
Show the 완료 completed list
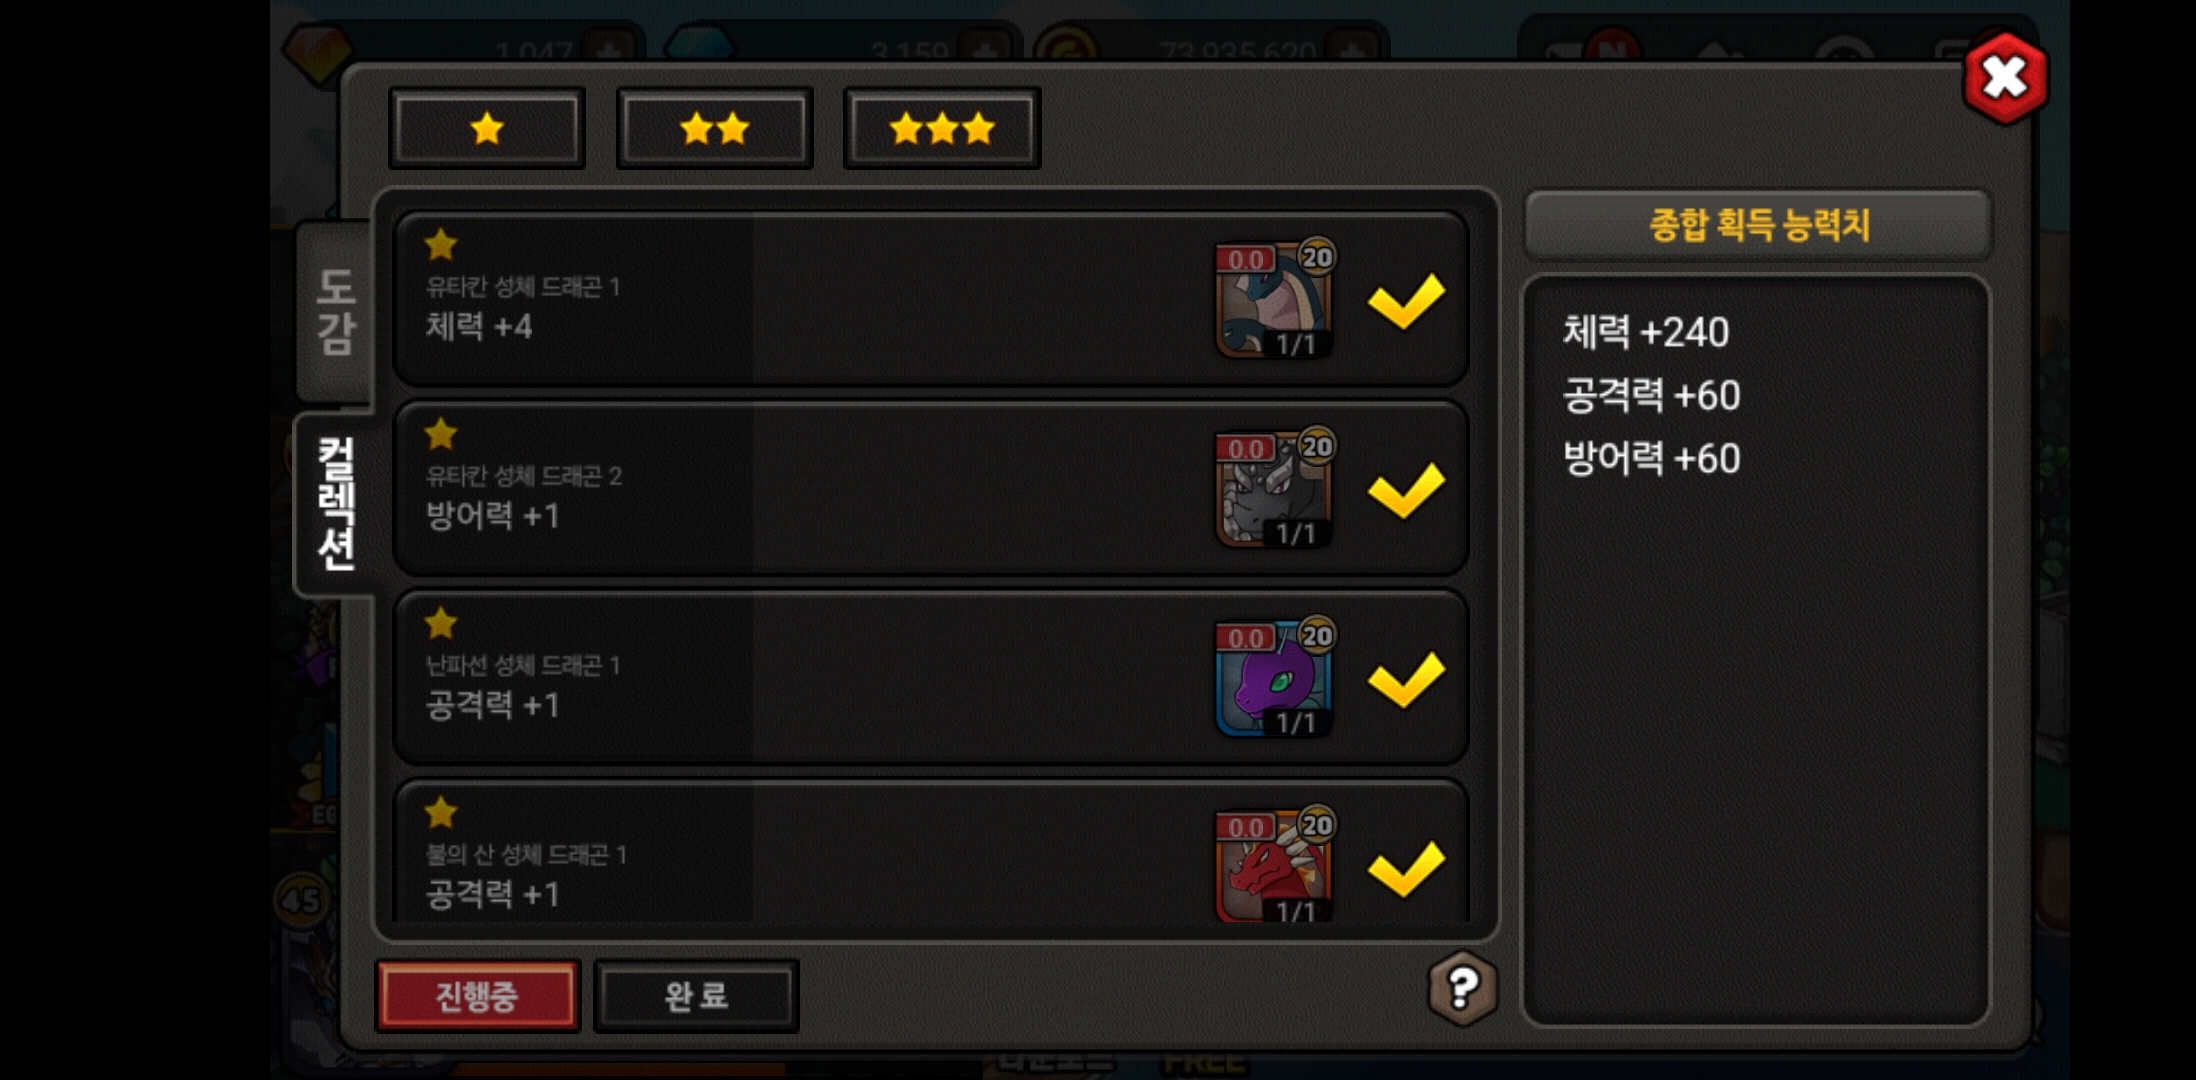pos(696,996)
